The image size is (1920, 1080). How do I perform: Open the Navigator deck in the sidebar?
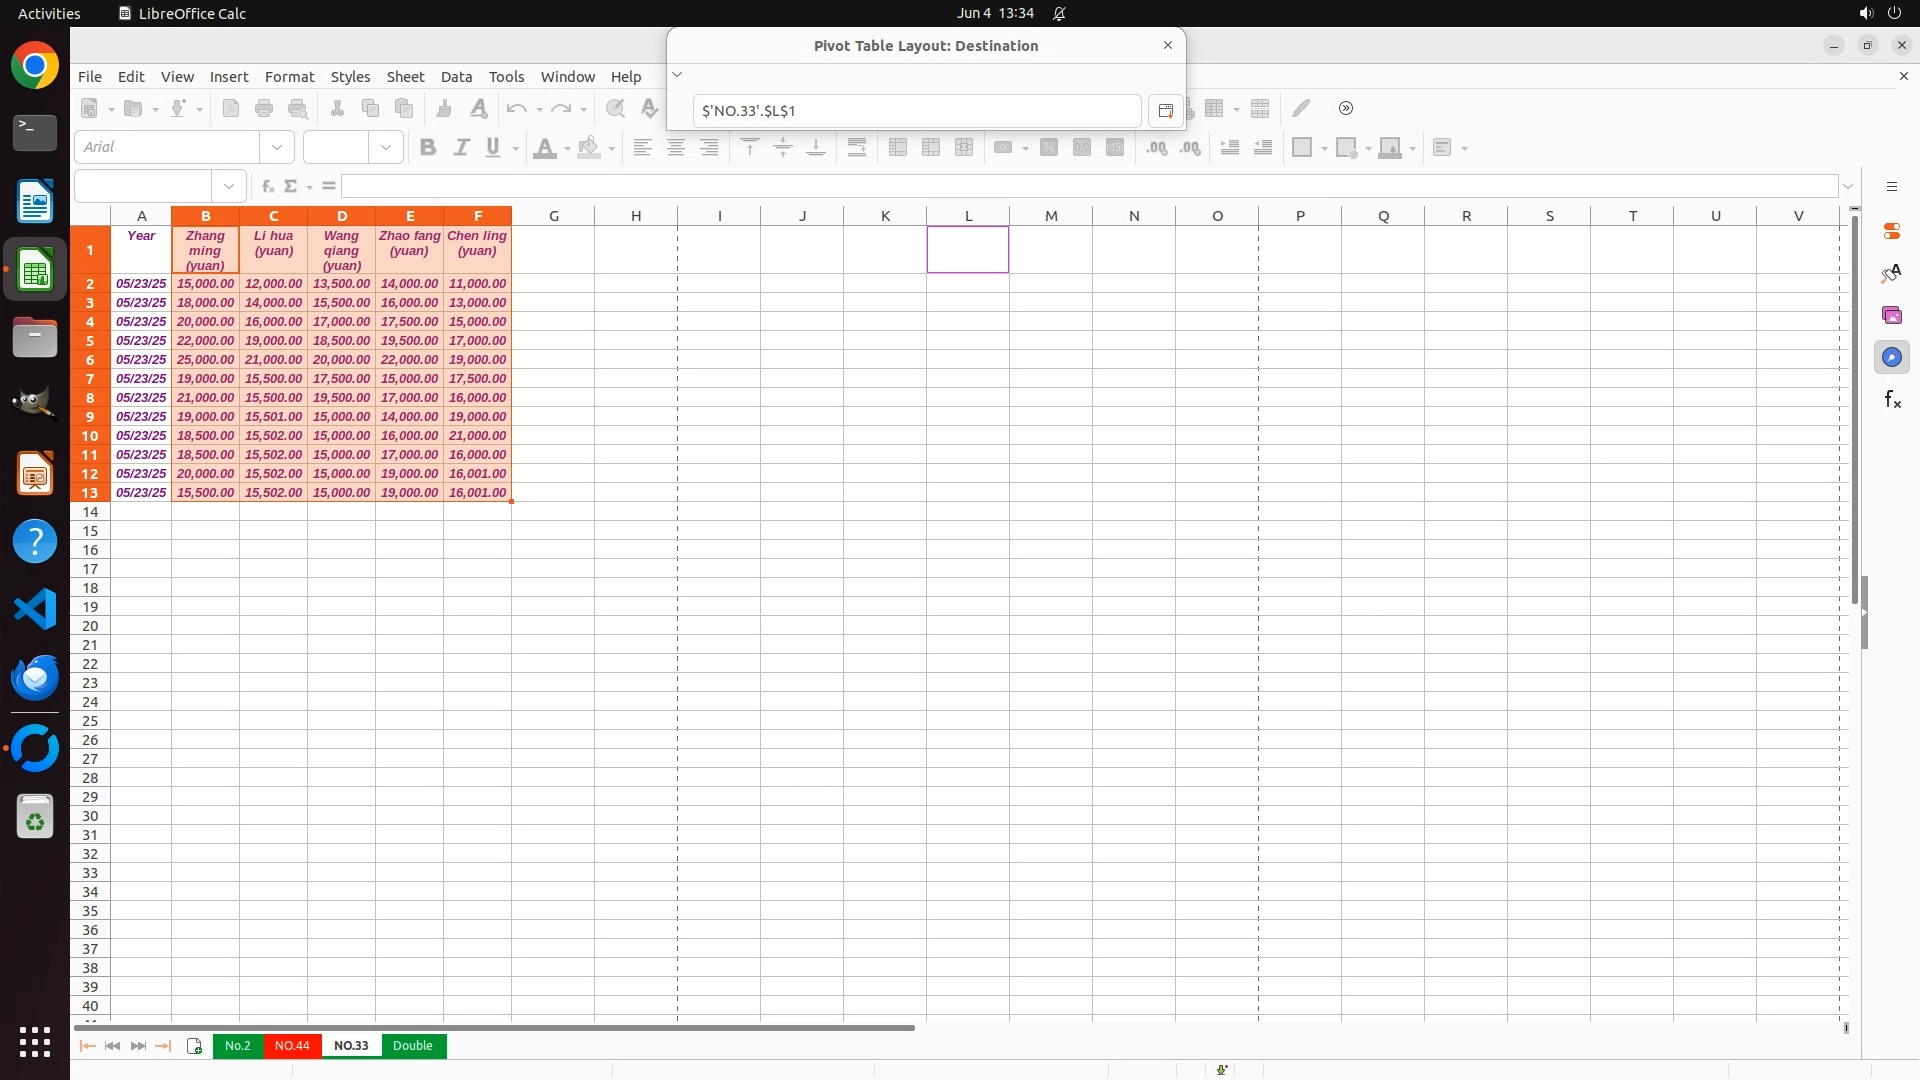click(x=1891, y=357)
